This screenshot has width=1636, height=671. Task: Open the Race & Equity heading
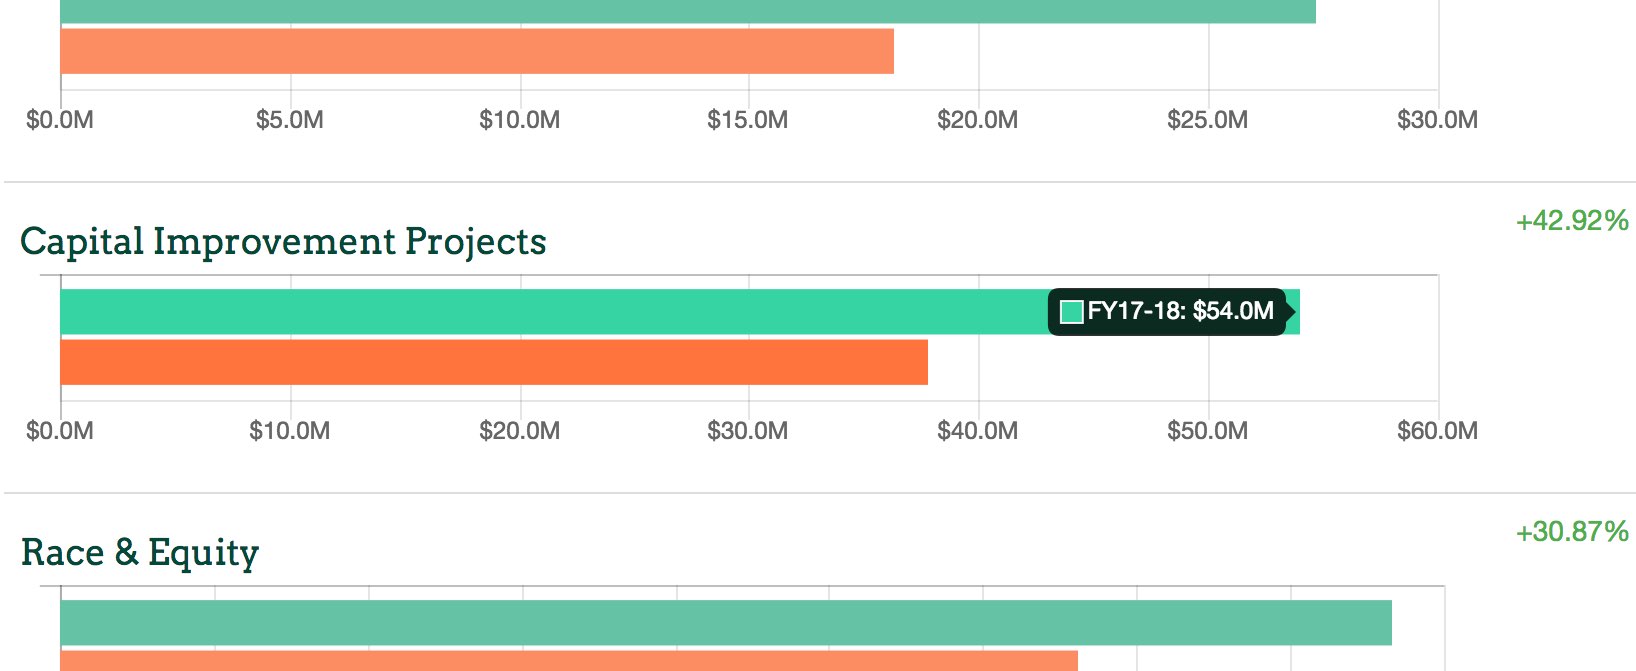(x=140, y=553)
